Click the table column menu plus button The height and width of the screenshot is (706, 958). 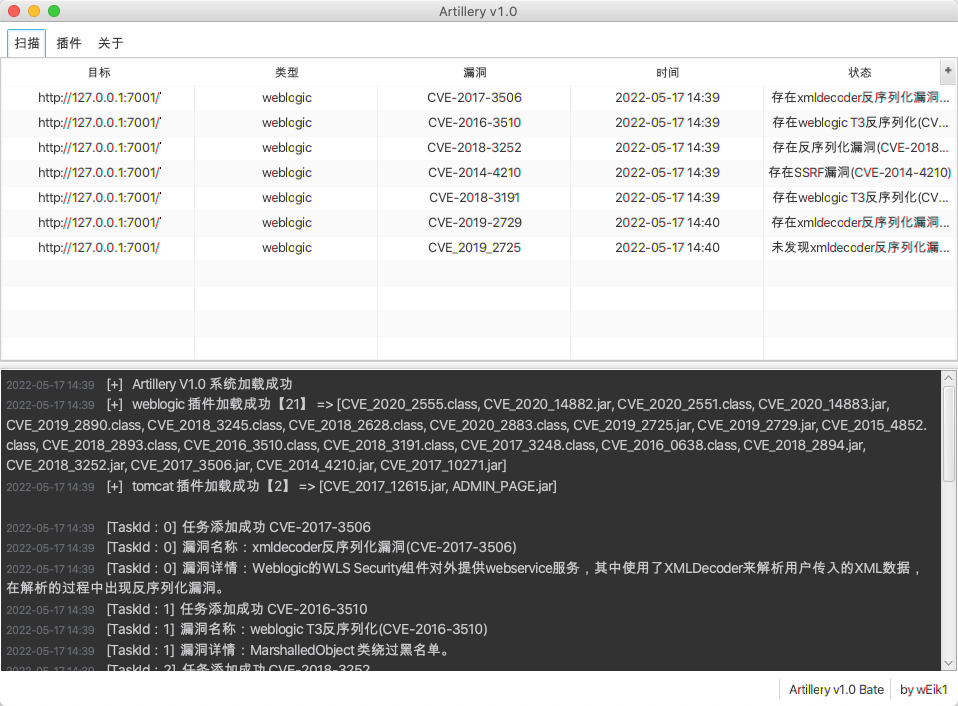[948, 71]
